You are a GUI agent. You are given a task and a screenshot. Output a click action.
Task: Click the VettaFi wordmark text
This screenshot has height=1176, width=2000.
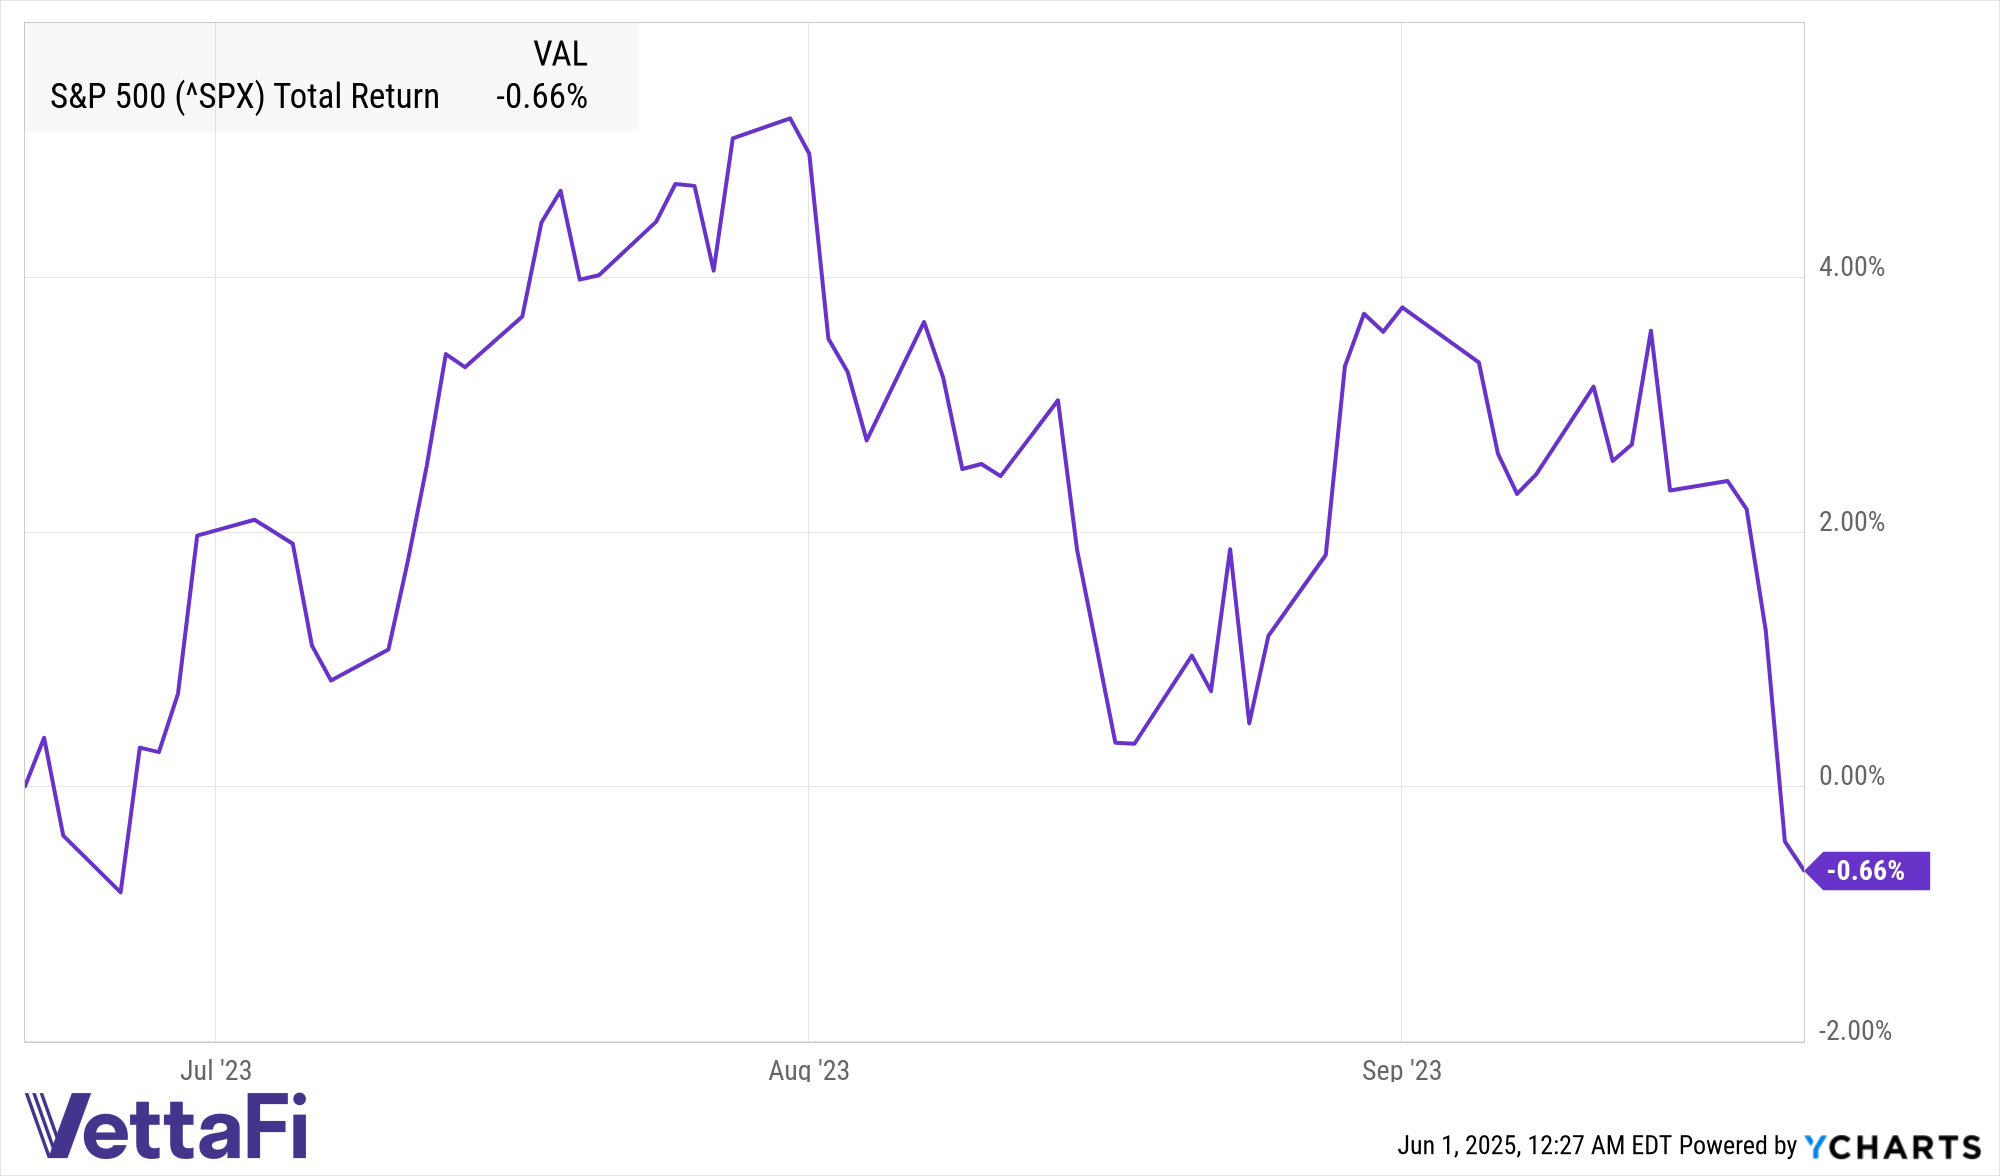(188, 1125)
